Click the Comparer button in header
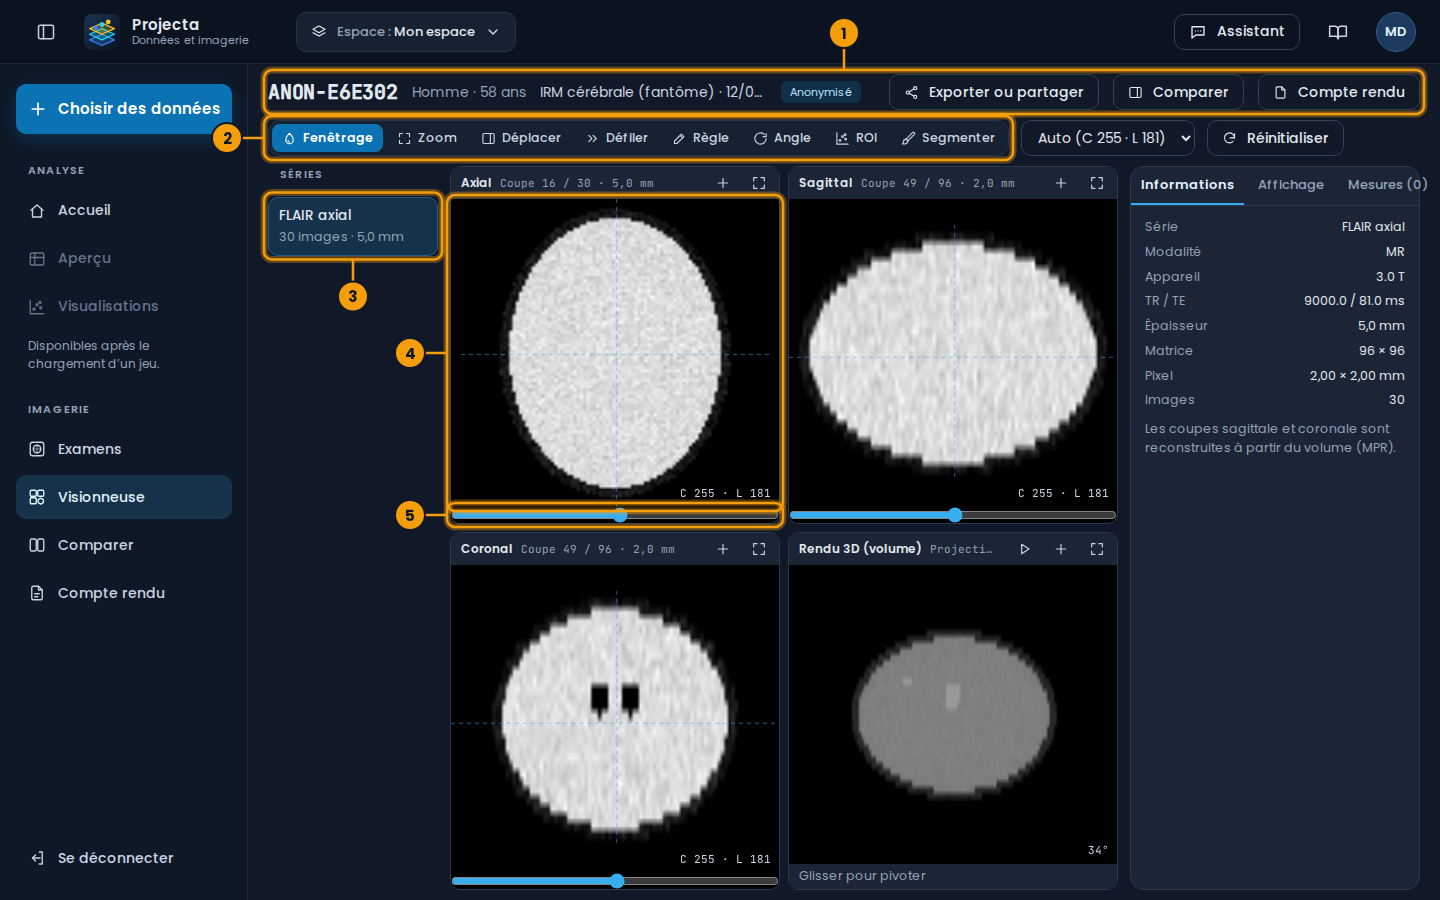This screenshot has width=1440, height=900. point(1178,92)
